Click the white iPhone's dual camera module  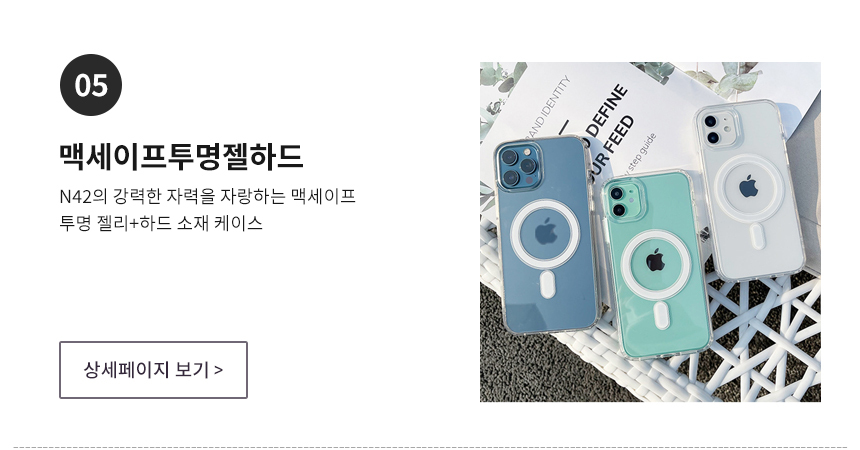pyautogui.click(x=718, y=130)
